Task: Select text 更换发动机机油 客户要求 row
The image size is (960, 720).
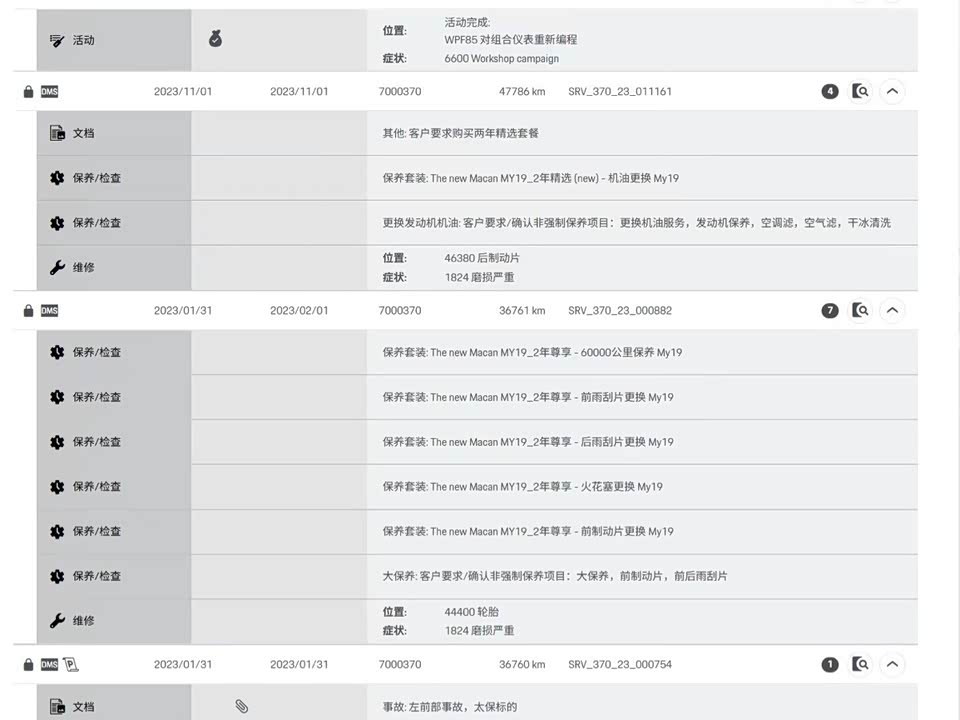Action: [636, 223]
